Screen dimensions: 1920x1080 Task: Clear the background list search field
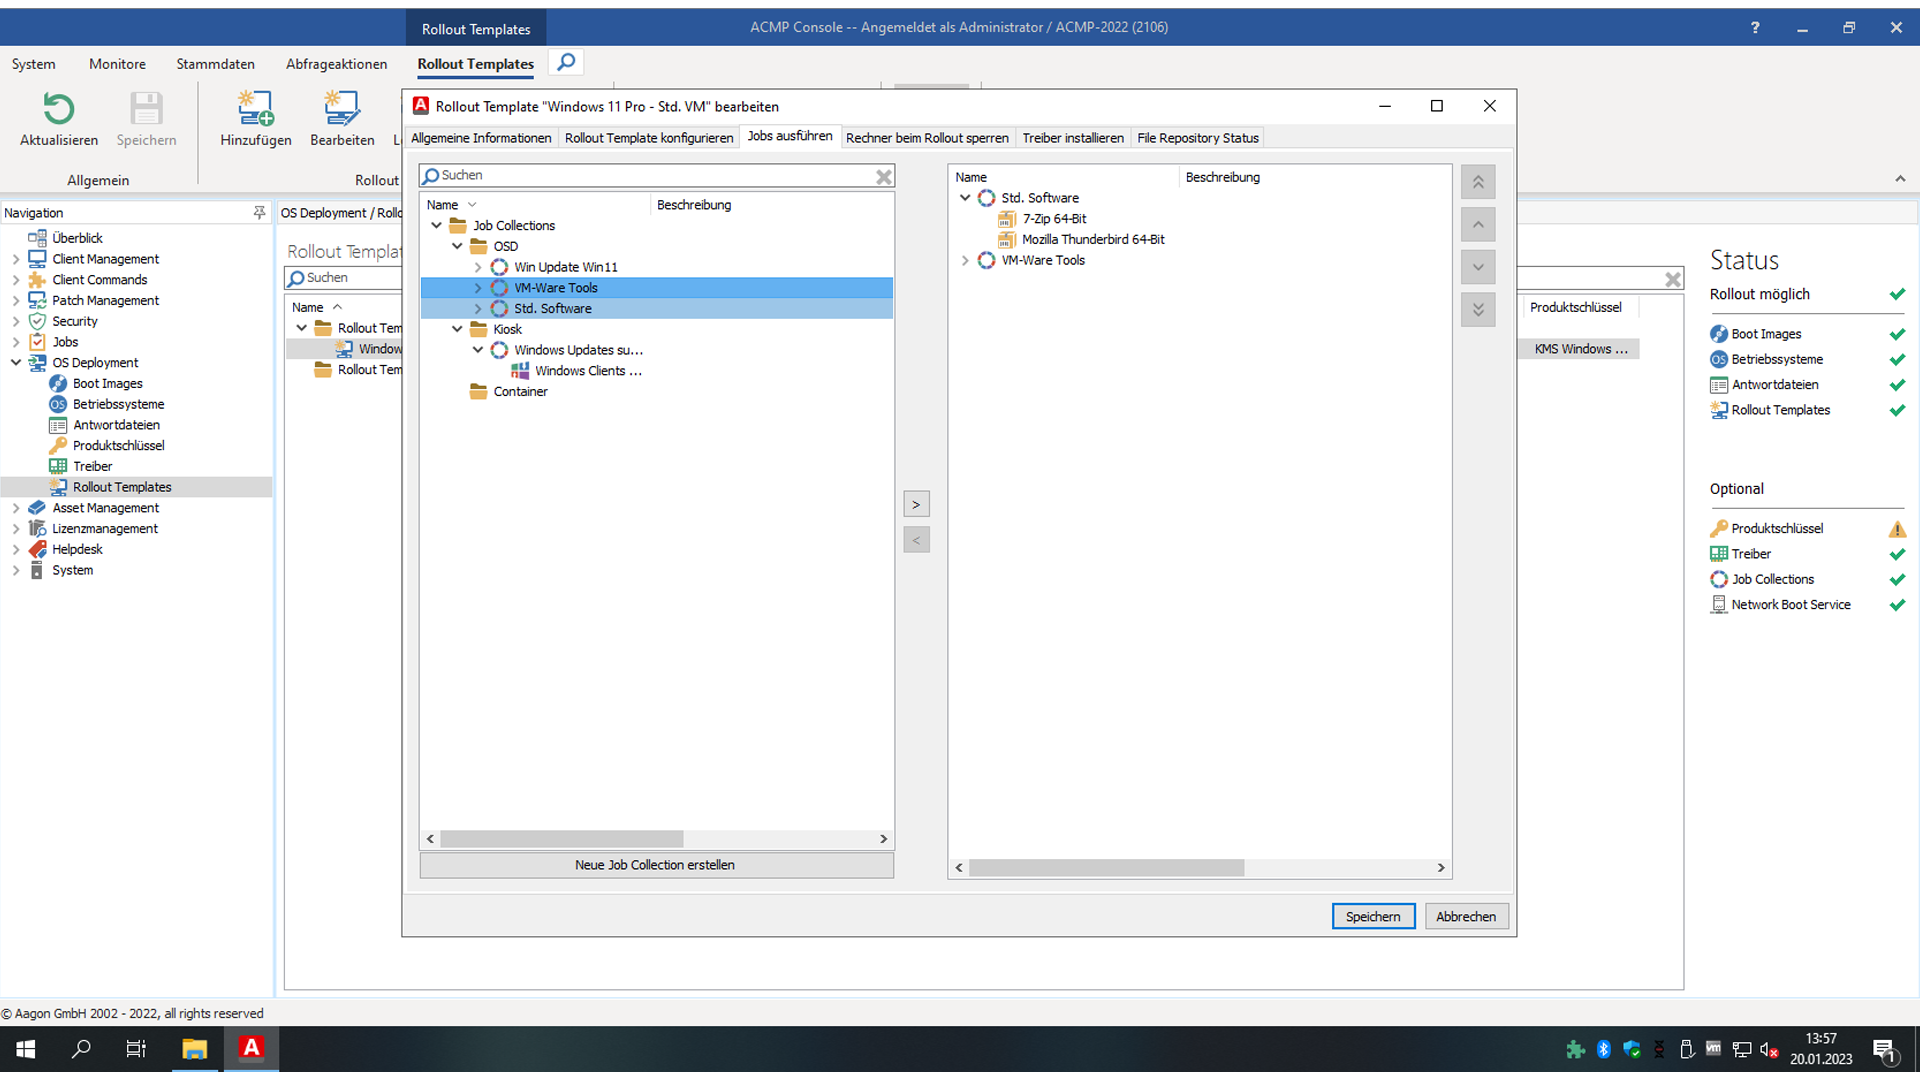pyautogui.click(x=1673, y=280)
